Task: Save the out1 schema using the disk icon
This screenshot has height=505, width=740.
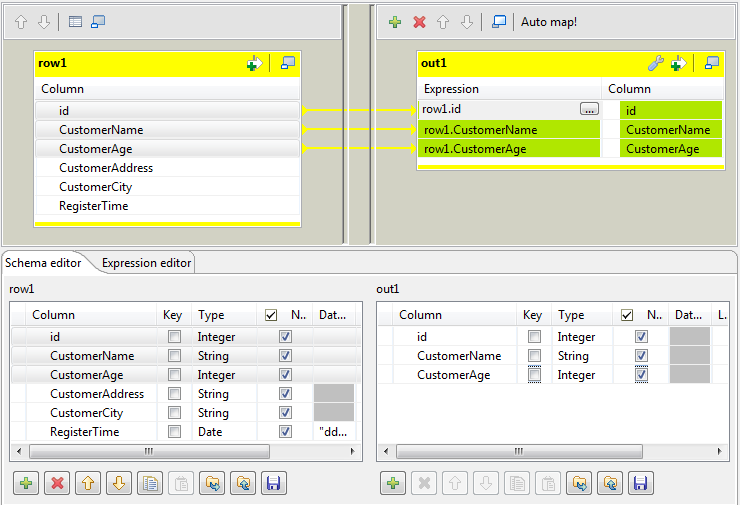Action: 640,484
